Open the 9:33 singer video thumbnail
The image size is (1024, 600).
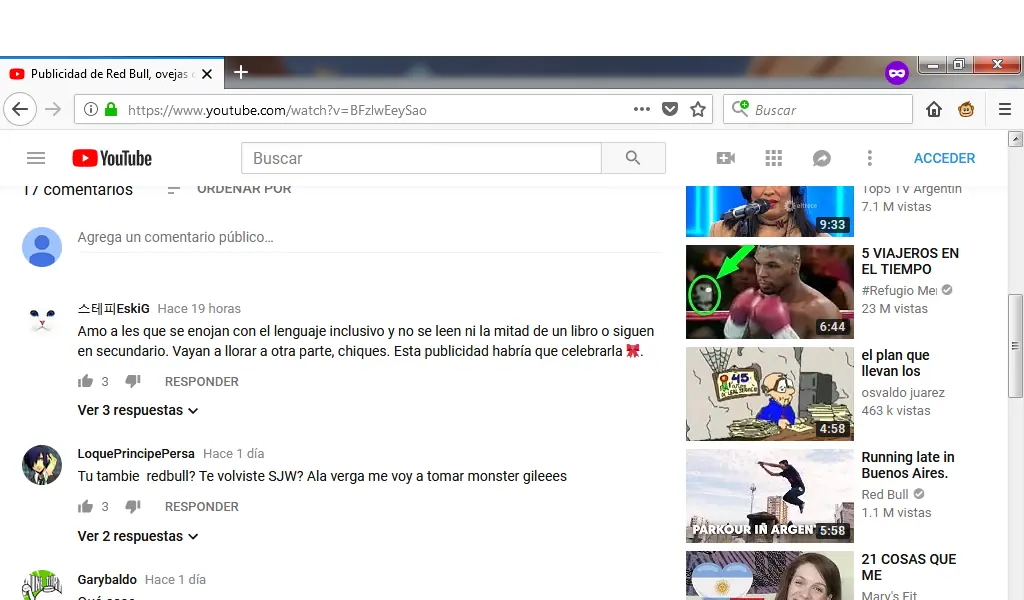[x=770, y=211]
